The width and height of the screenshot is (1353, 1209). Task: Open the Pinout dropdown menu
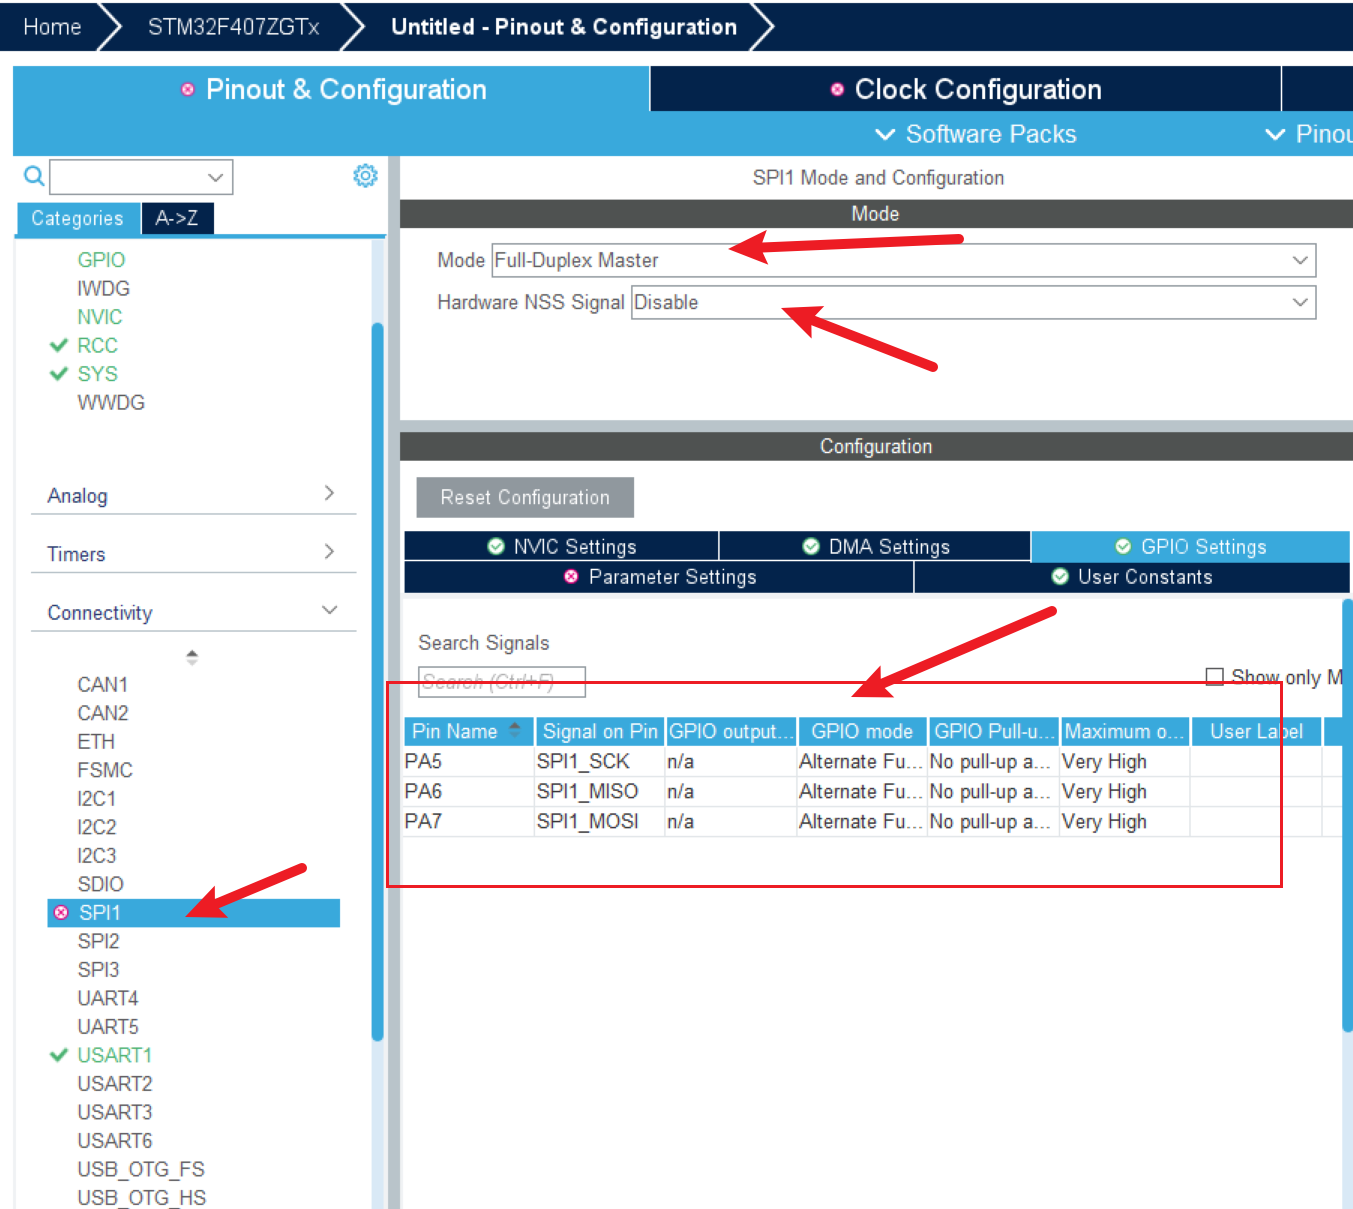point(1309,134)
